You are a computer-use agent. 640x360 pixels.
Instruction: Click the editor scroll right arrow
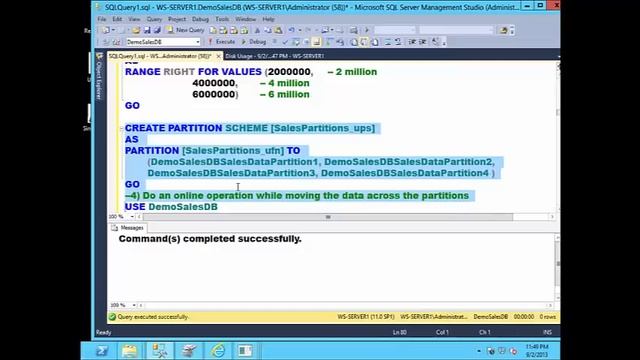(x=552, y=217)
